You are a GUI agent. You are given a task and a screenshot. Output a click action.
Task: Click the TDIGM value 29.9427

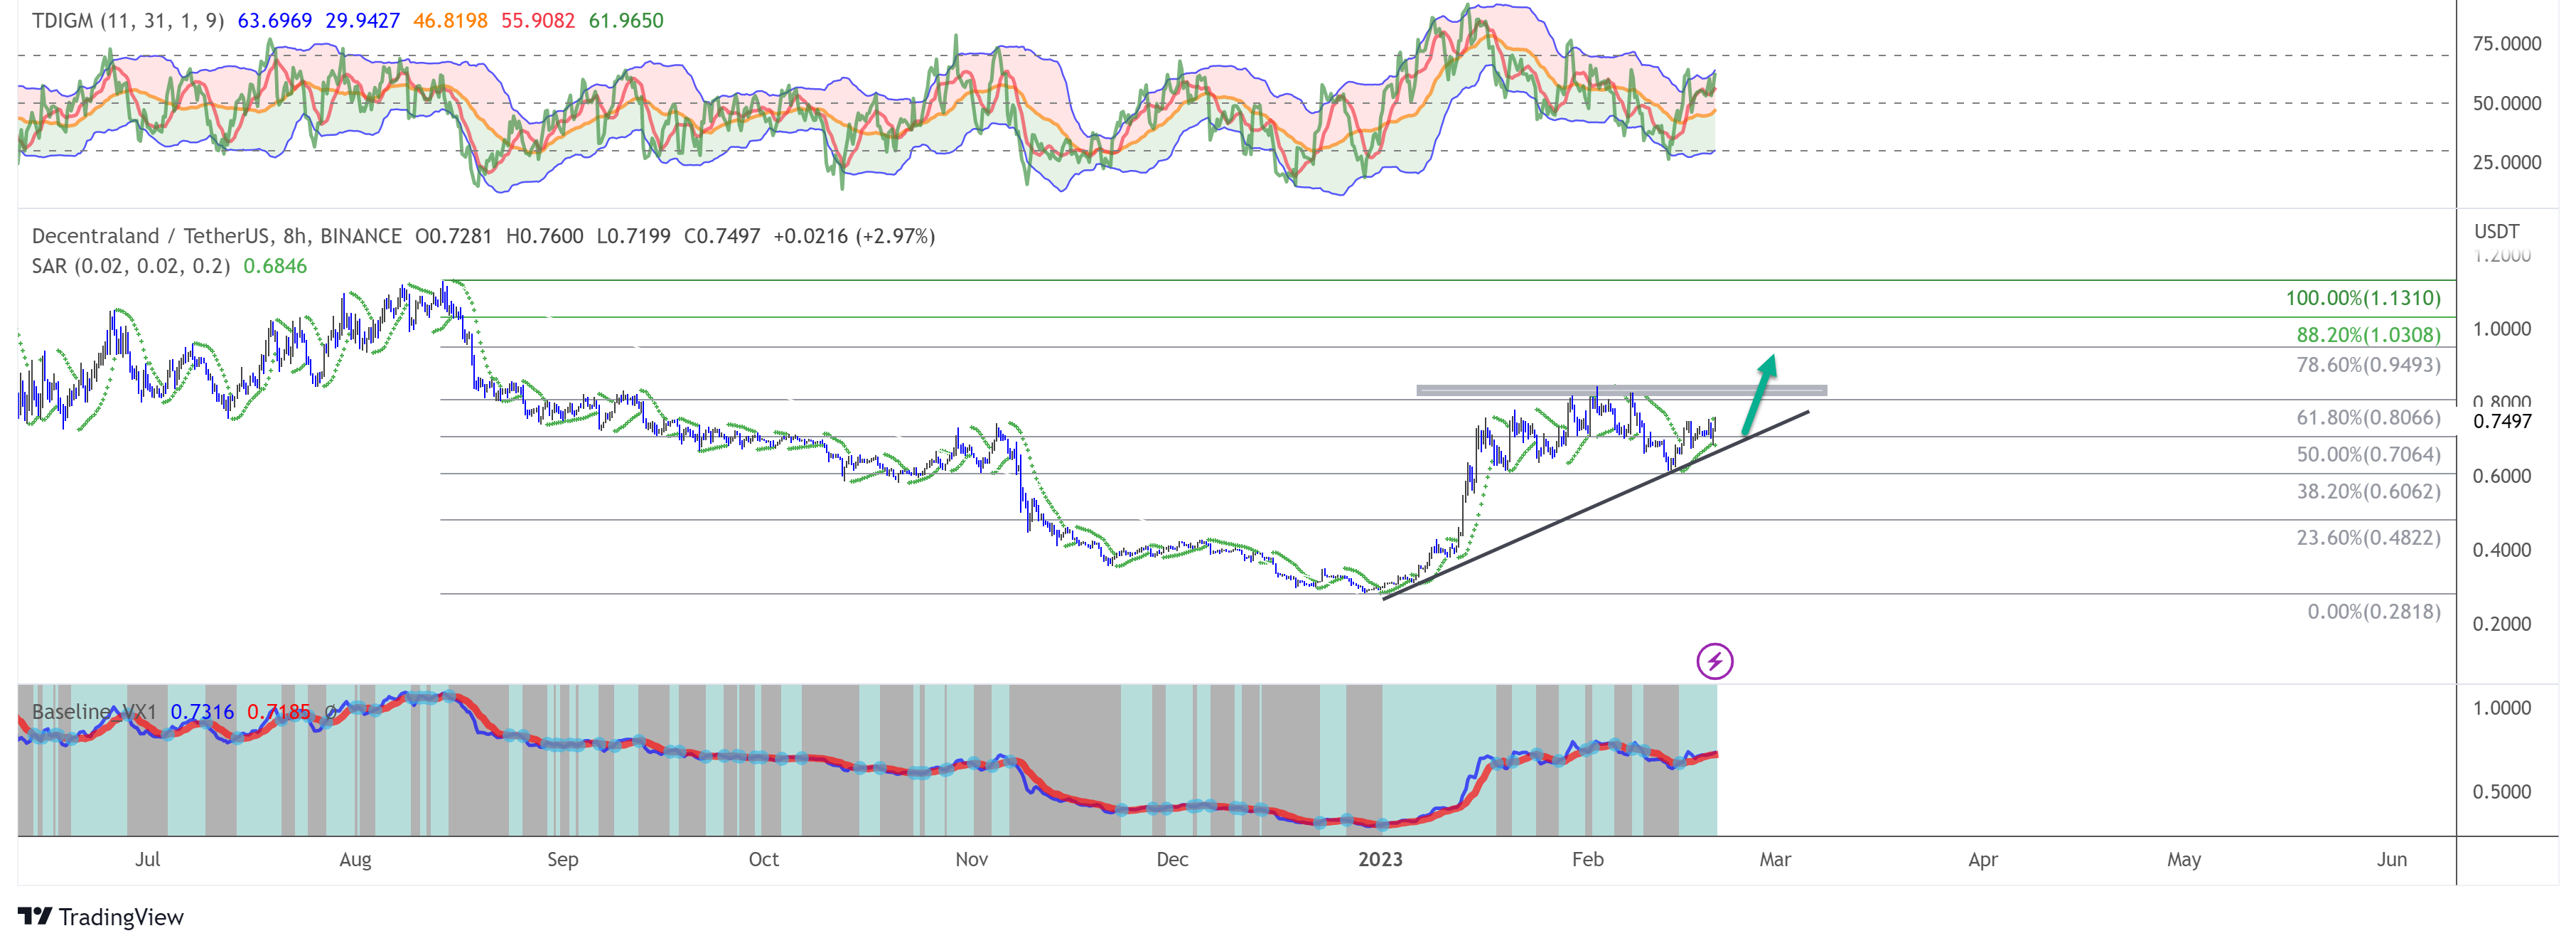[x=362, y=21]
